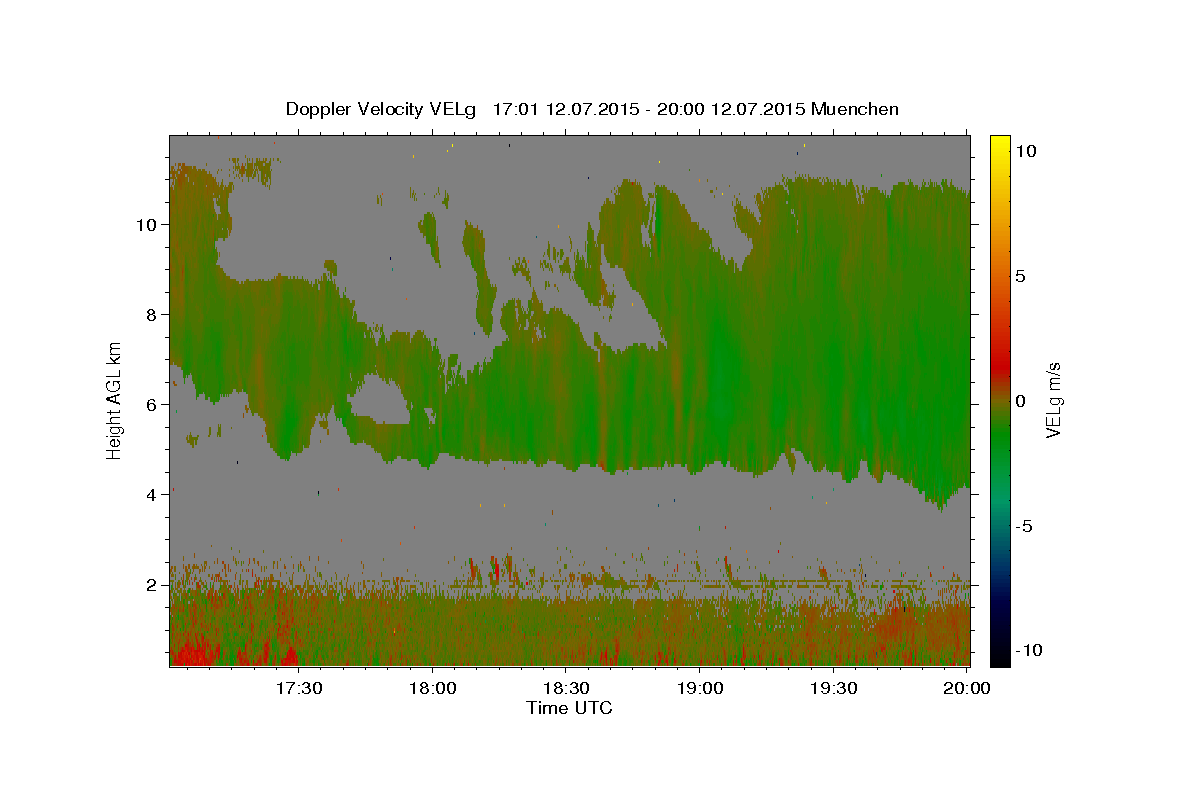Click the location name "Muenchen" in the title
The width and height of the screenshot is (1200, 800).
pyautogui.click(x=855, y=109)
